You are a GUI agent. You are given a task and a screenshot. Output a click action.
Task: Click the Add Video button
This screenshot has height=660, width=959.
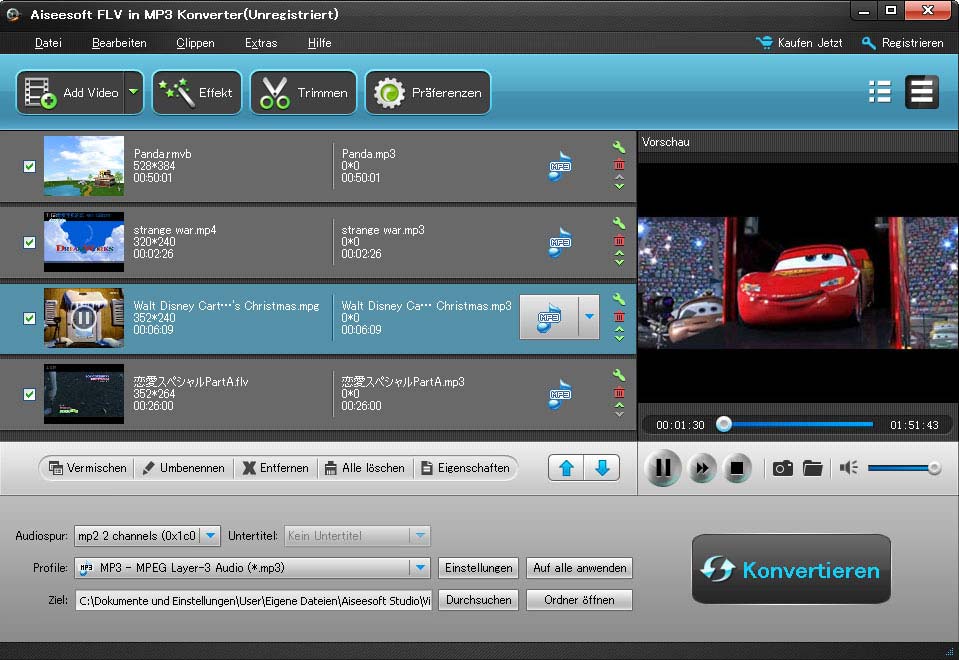pyautogui.click(x=71, y=92)
